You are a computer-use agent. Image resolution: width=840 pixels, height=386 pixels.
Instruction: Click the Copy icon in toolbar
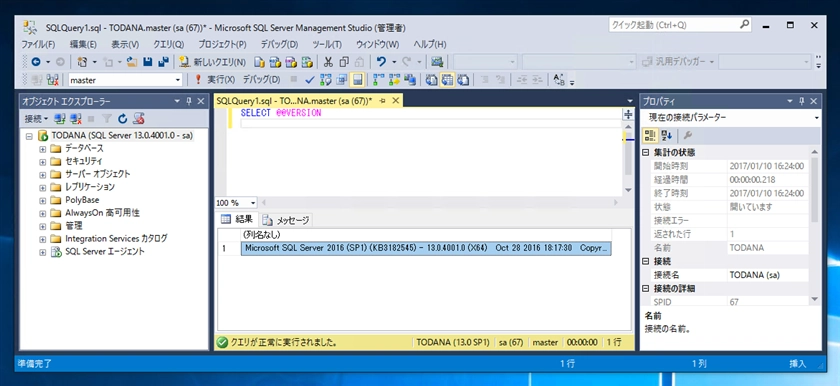pyautogui.click(x=344, y=62)
